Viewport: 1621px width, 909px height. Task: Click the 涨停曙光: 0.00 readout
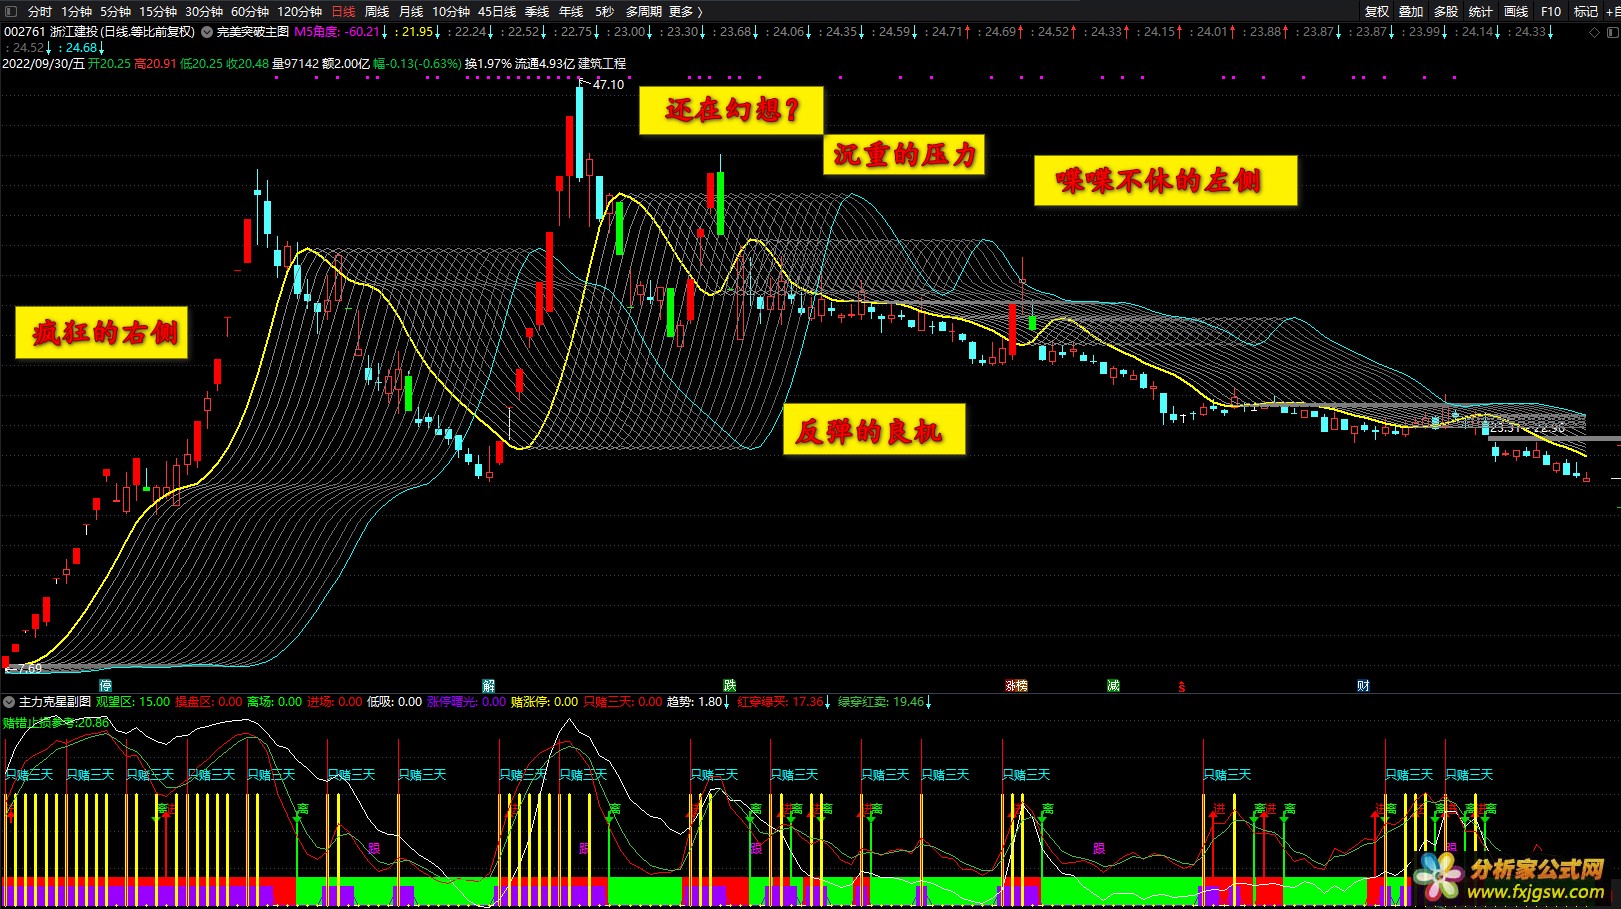tap(467, 702)
